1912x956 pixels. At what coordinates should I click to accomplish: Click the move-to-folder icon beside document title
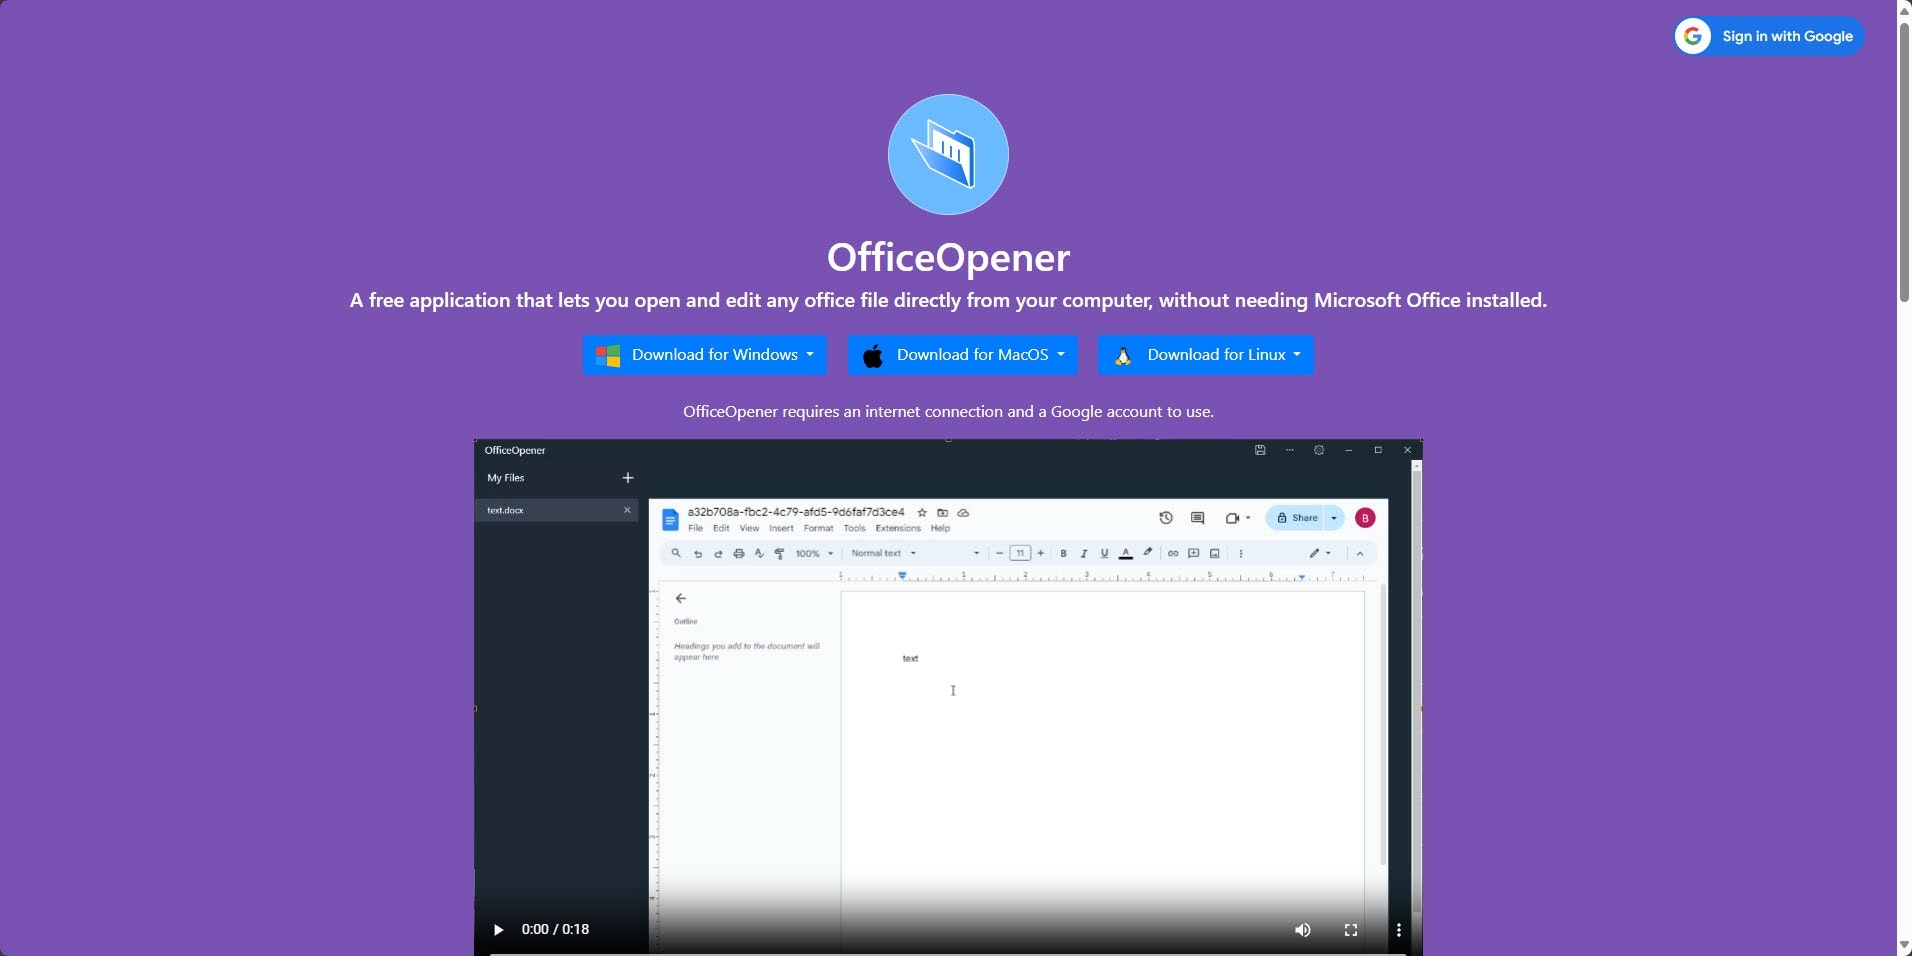[x=942, y=513]
